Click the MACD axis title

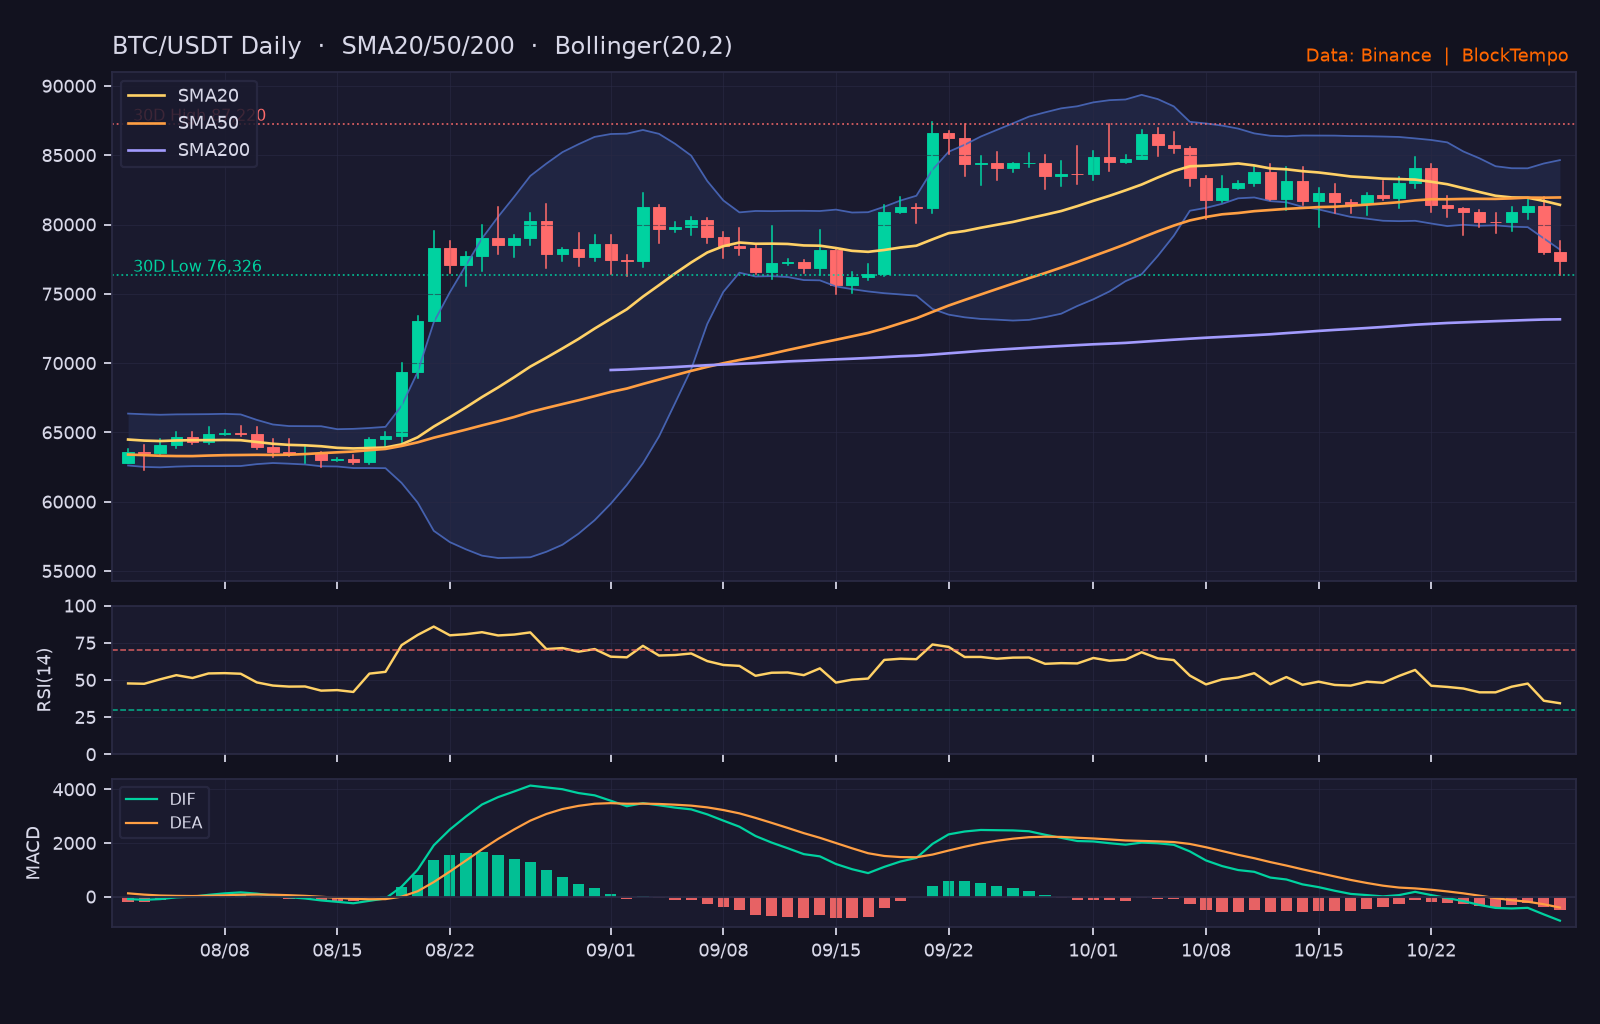pyautogui.click(x=34, y=853)
